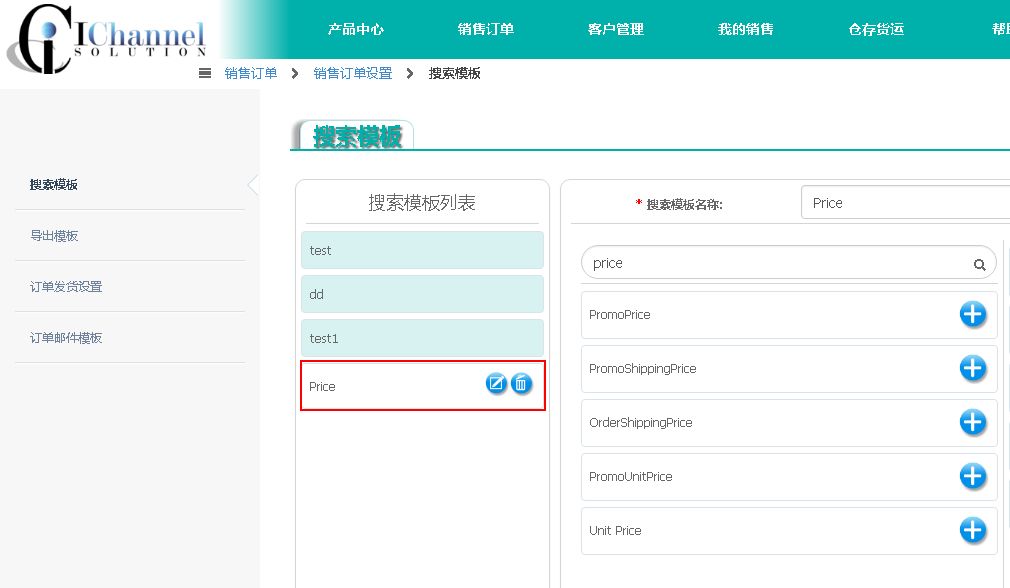Select 搜索模板 in the left sidebar
Viewport: 1010px width, 588px height.
click(53, 185)
